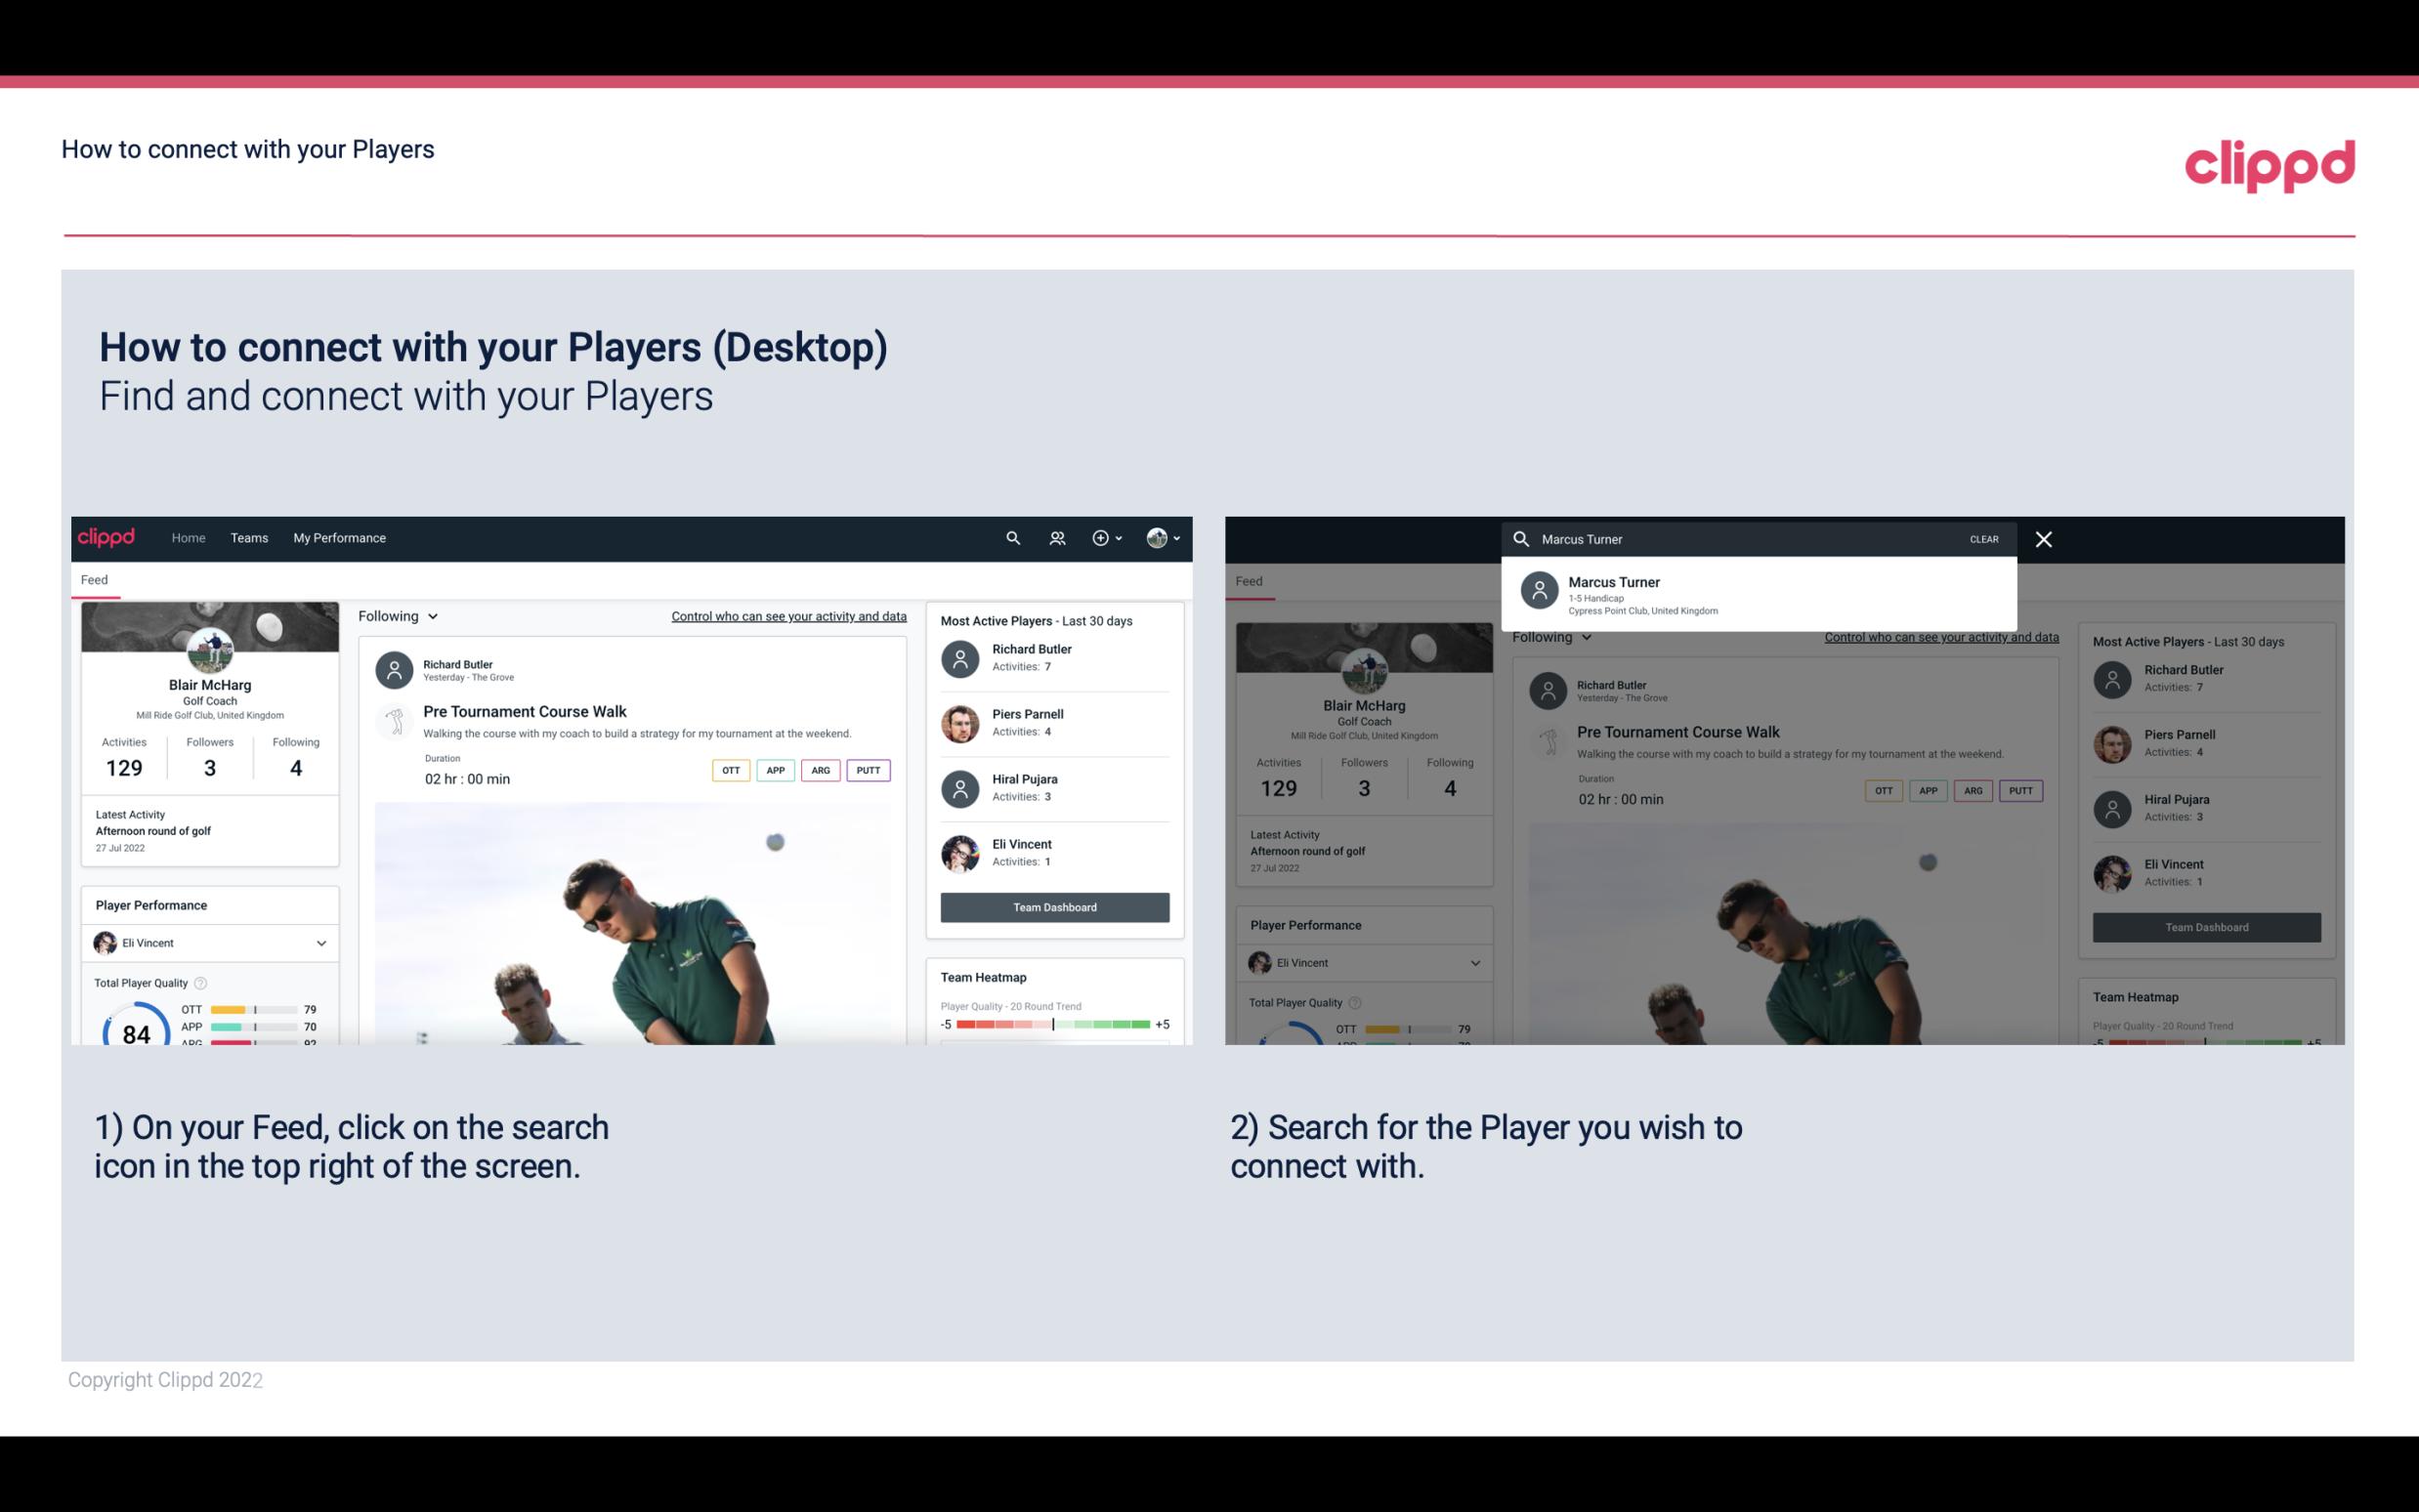Click the PUTT performance tag icon
The height and width of the screenshot is (1512, 2419).
click(870, 770)
